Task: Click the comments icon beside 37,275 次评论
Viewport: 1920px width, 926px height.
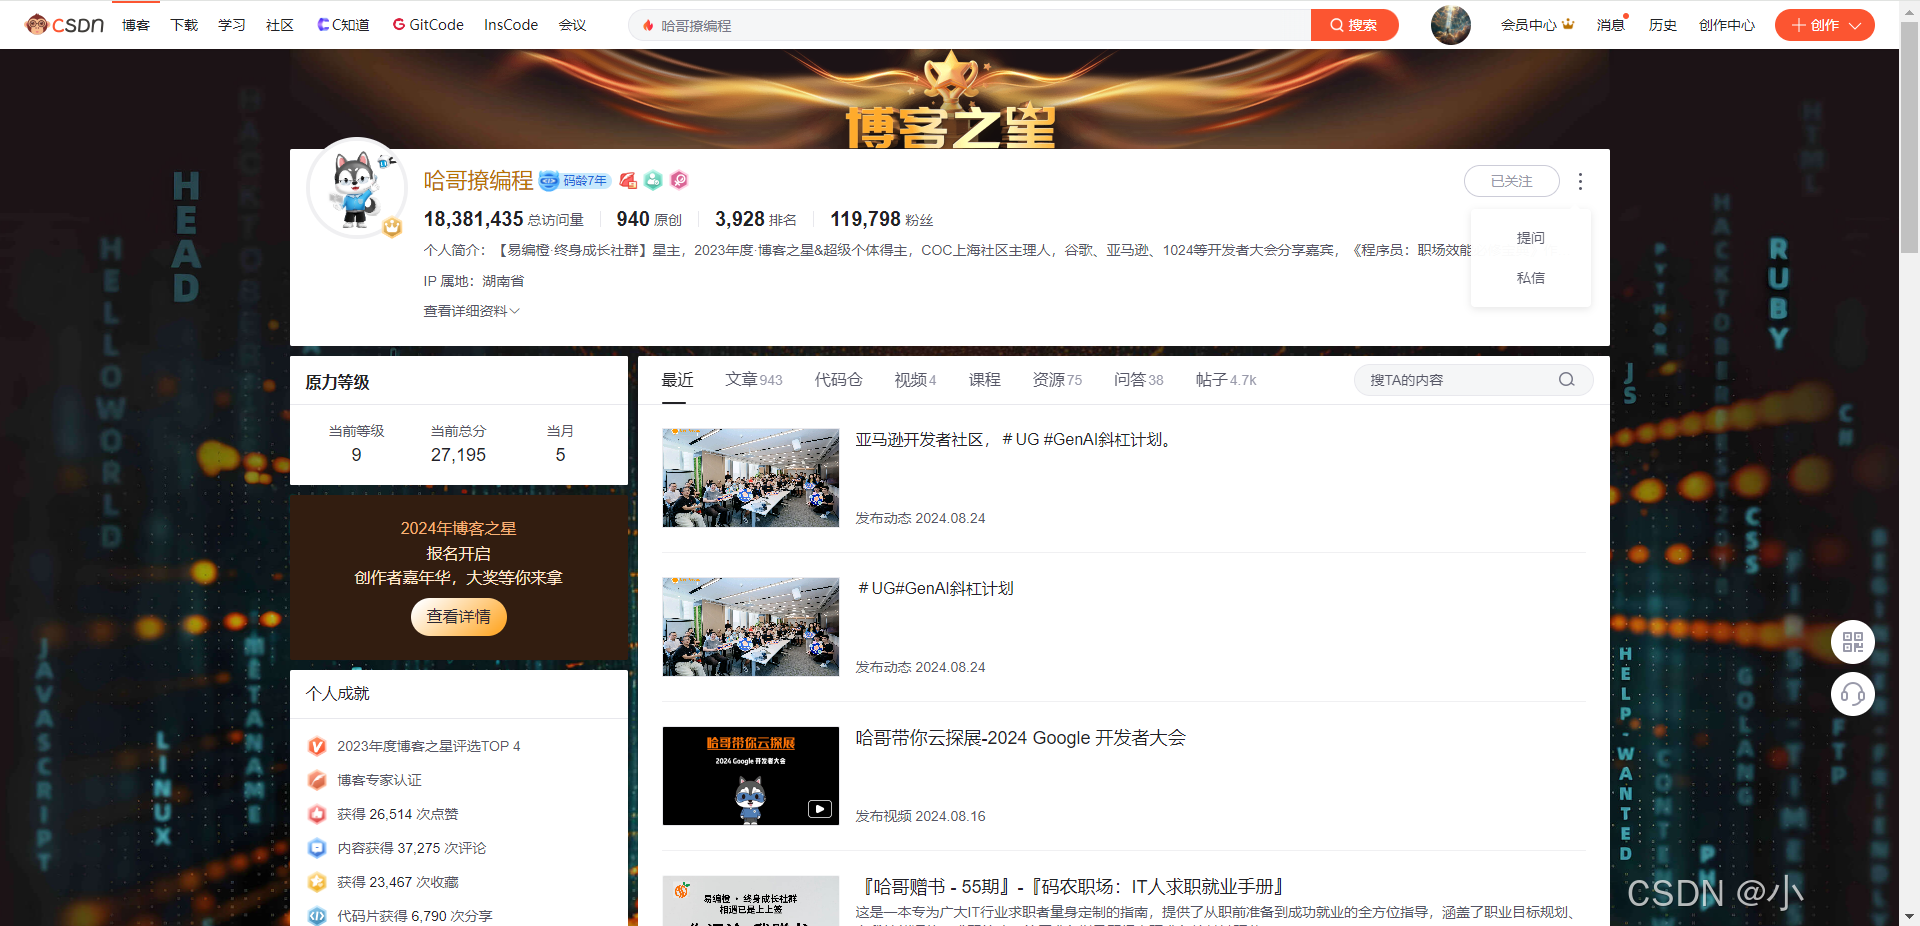Action: point(317,848)
